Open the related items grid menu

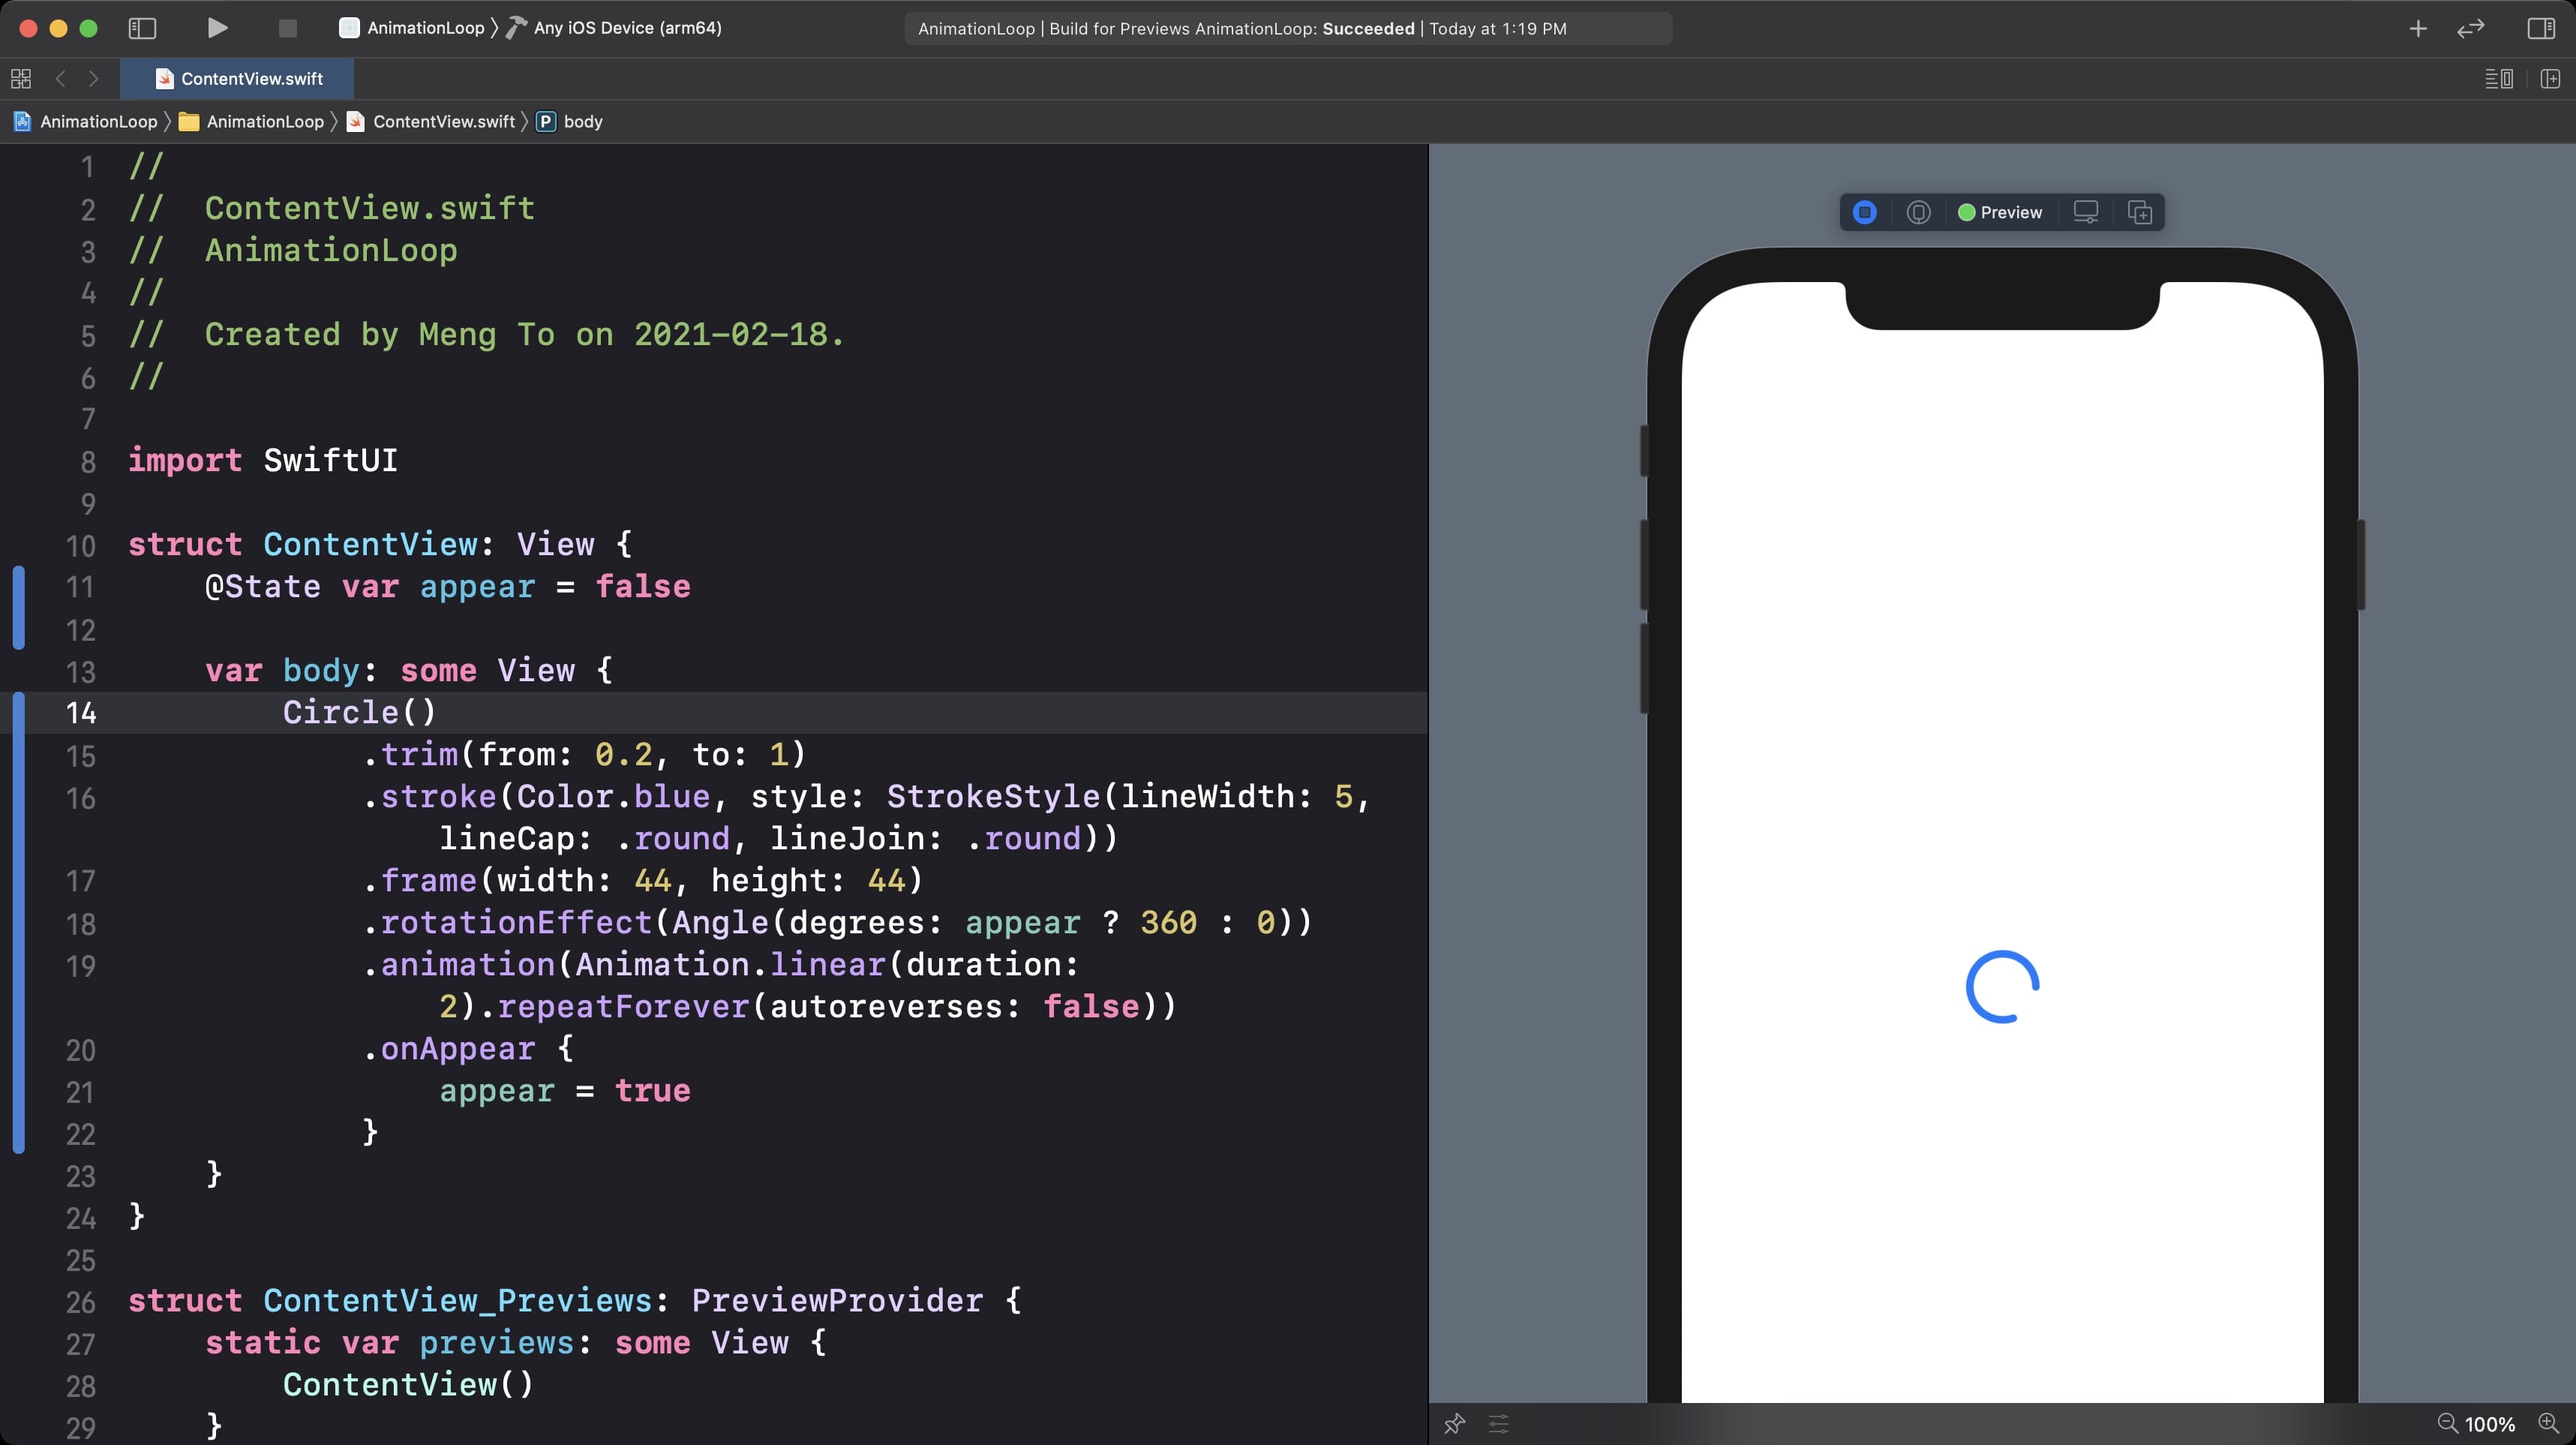click(21, 78)
